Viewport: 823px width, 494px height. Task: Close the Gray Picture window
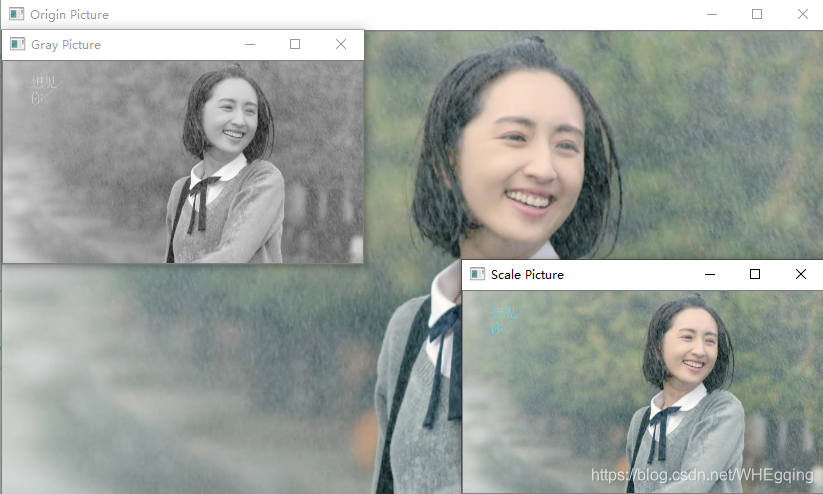341,44
